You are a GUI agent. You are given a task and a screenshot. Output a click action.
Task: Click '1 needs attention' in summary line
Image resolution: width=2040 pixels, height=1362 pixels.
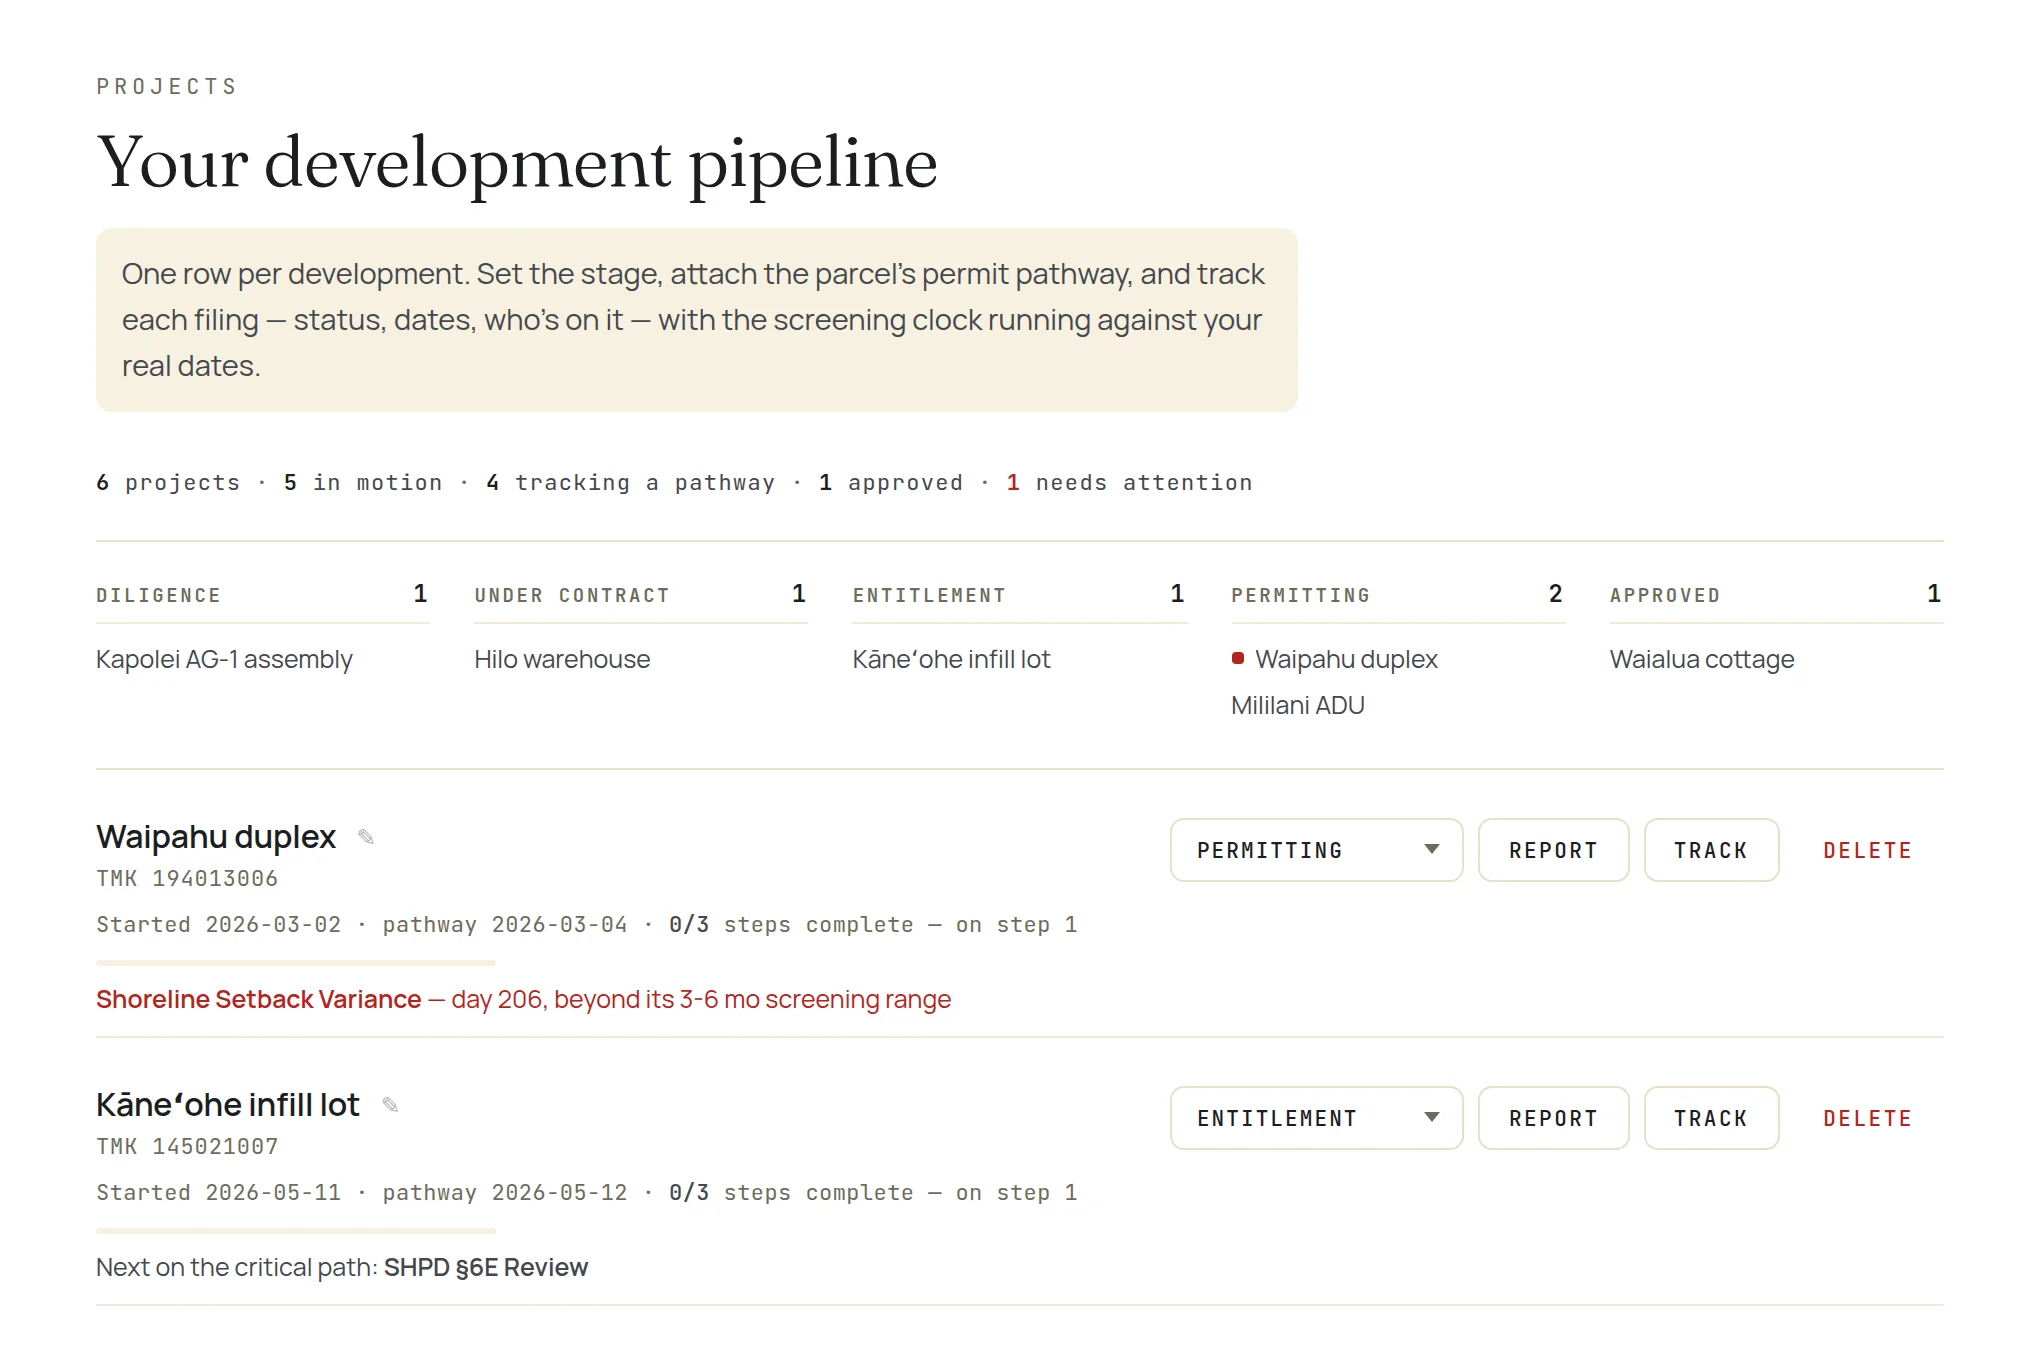coord(1129,483)
